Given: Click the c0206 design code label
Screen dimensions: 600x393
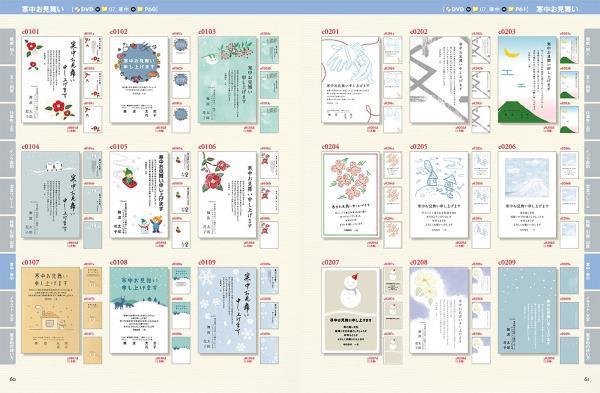Looking at the screenshot, I should (x=507, y=147).
